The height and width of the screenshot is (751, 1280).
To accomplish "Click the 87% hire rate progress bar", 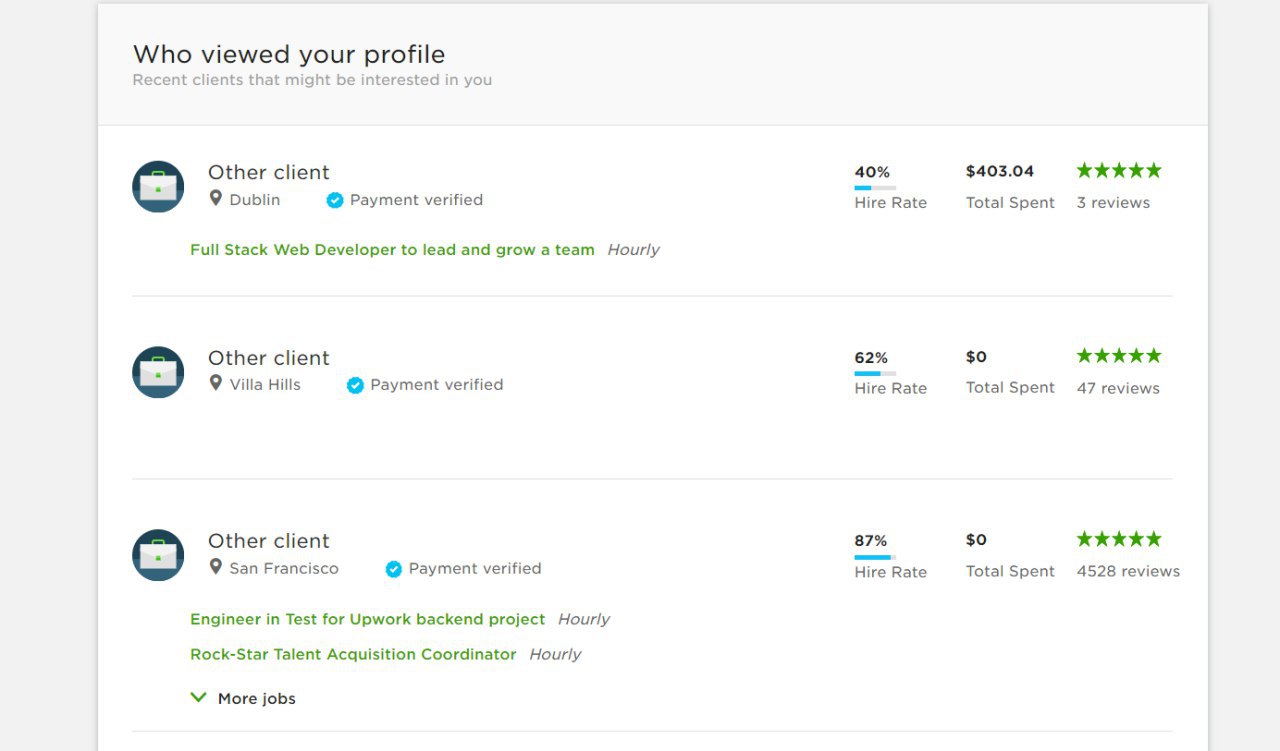I will click(875, 557).
